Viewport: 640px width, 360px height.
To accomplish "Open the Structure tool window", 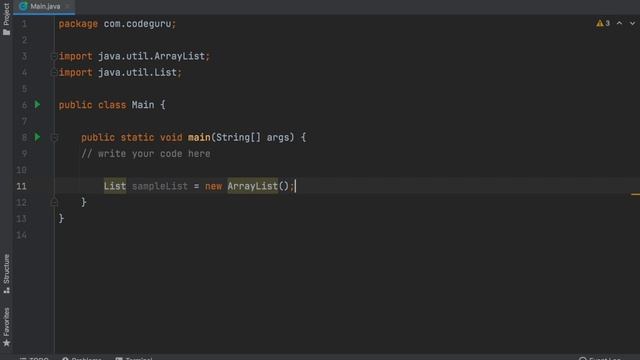I will tap(6, 274).
